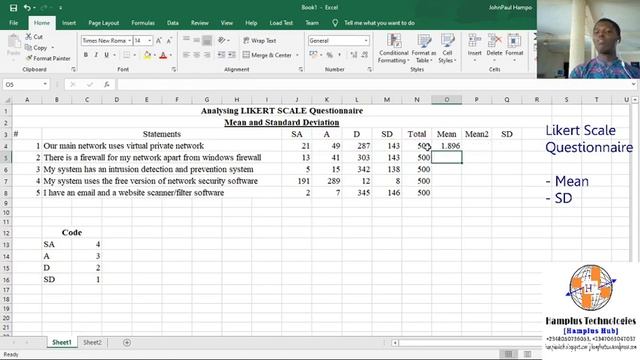This screenshot has height=360, width=640.
Task: Click Middle Align icon
Action: 196,40
